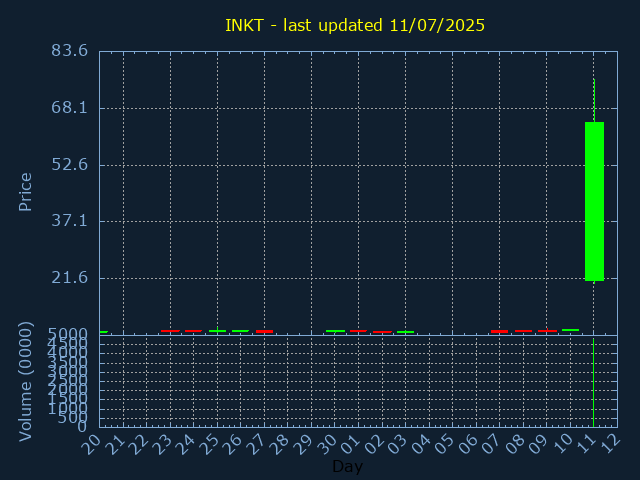The image size is (640, 480).
Task: Click the green candlestick on day 30
Action: pyautogui.click(x=335, y=331)
